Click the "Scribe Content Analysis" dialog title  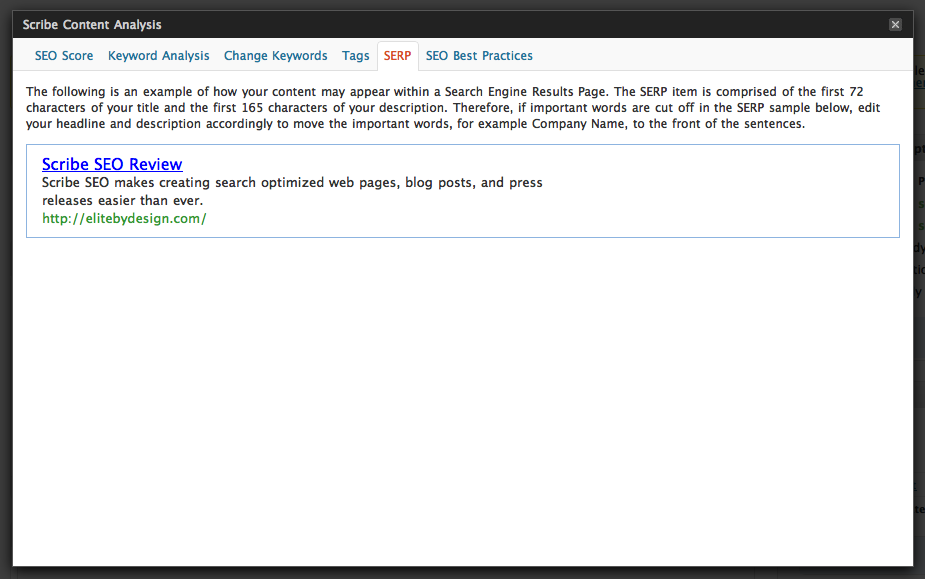click(92, 25)
